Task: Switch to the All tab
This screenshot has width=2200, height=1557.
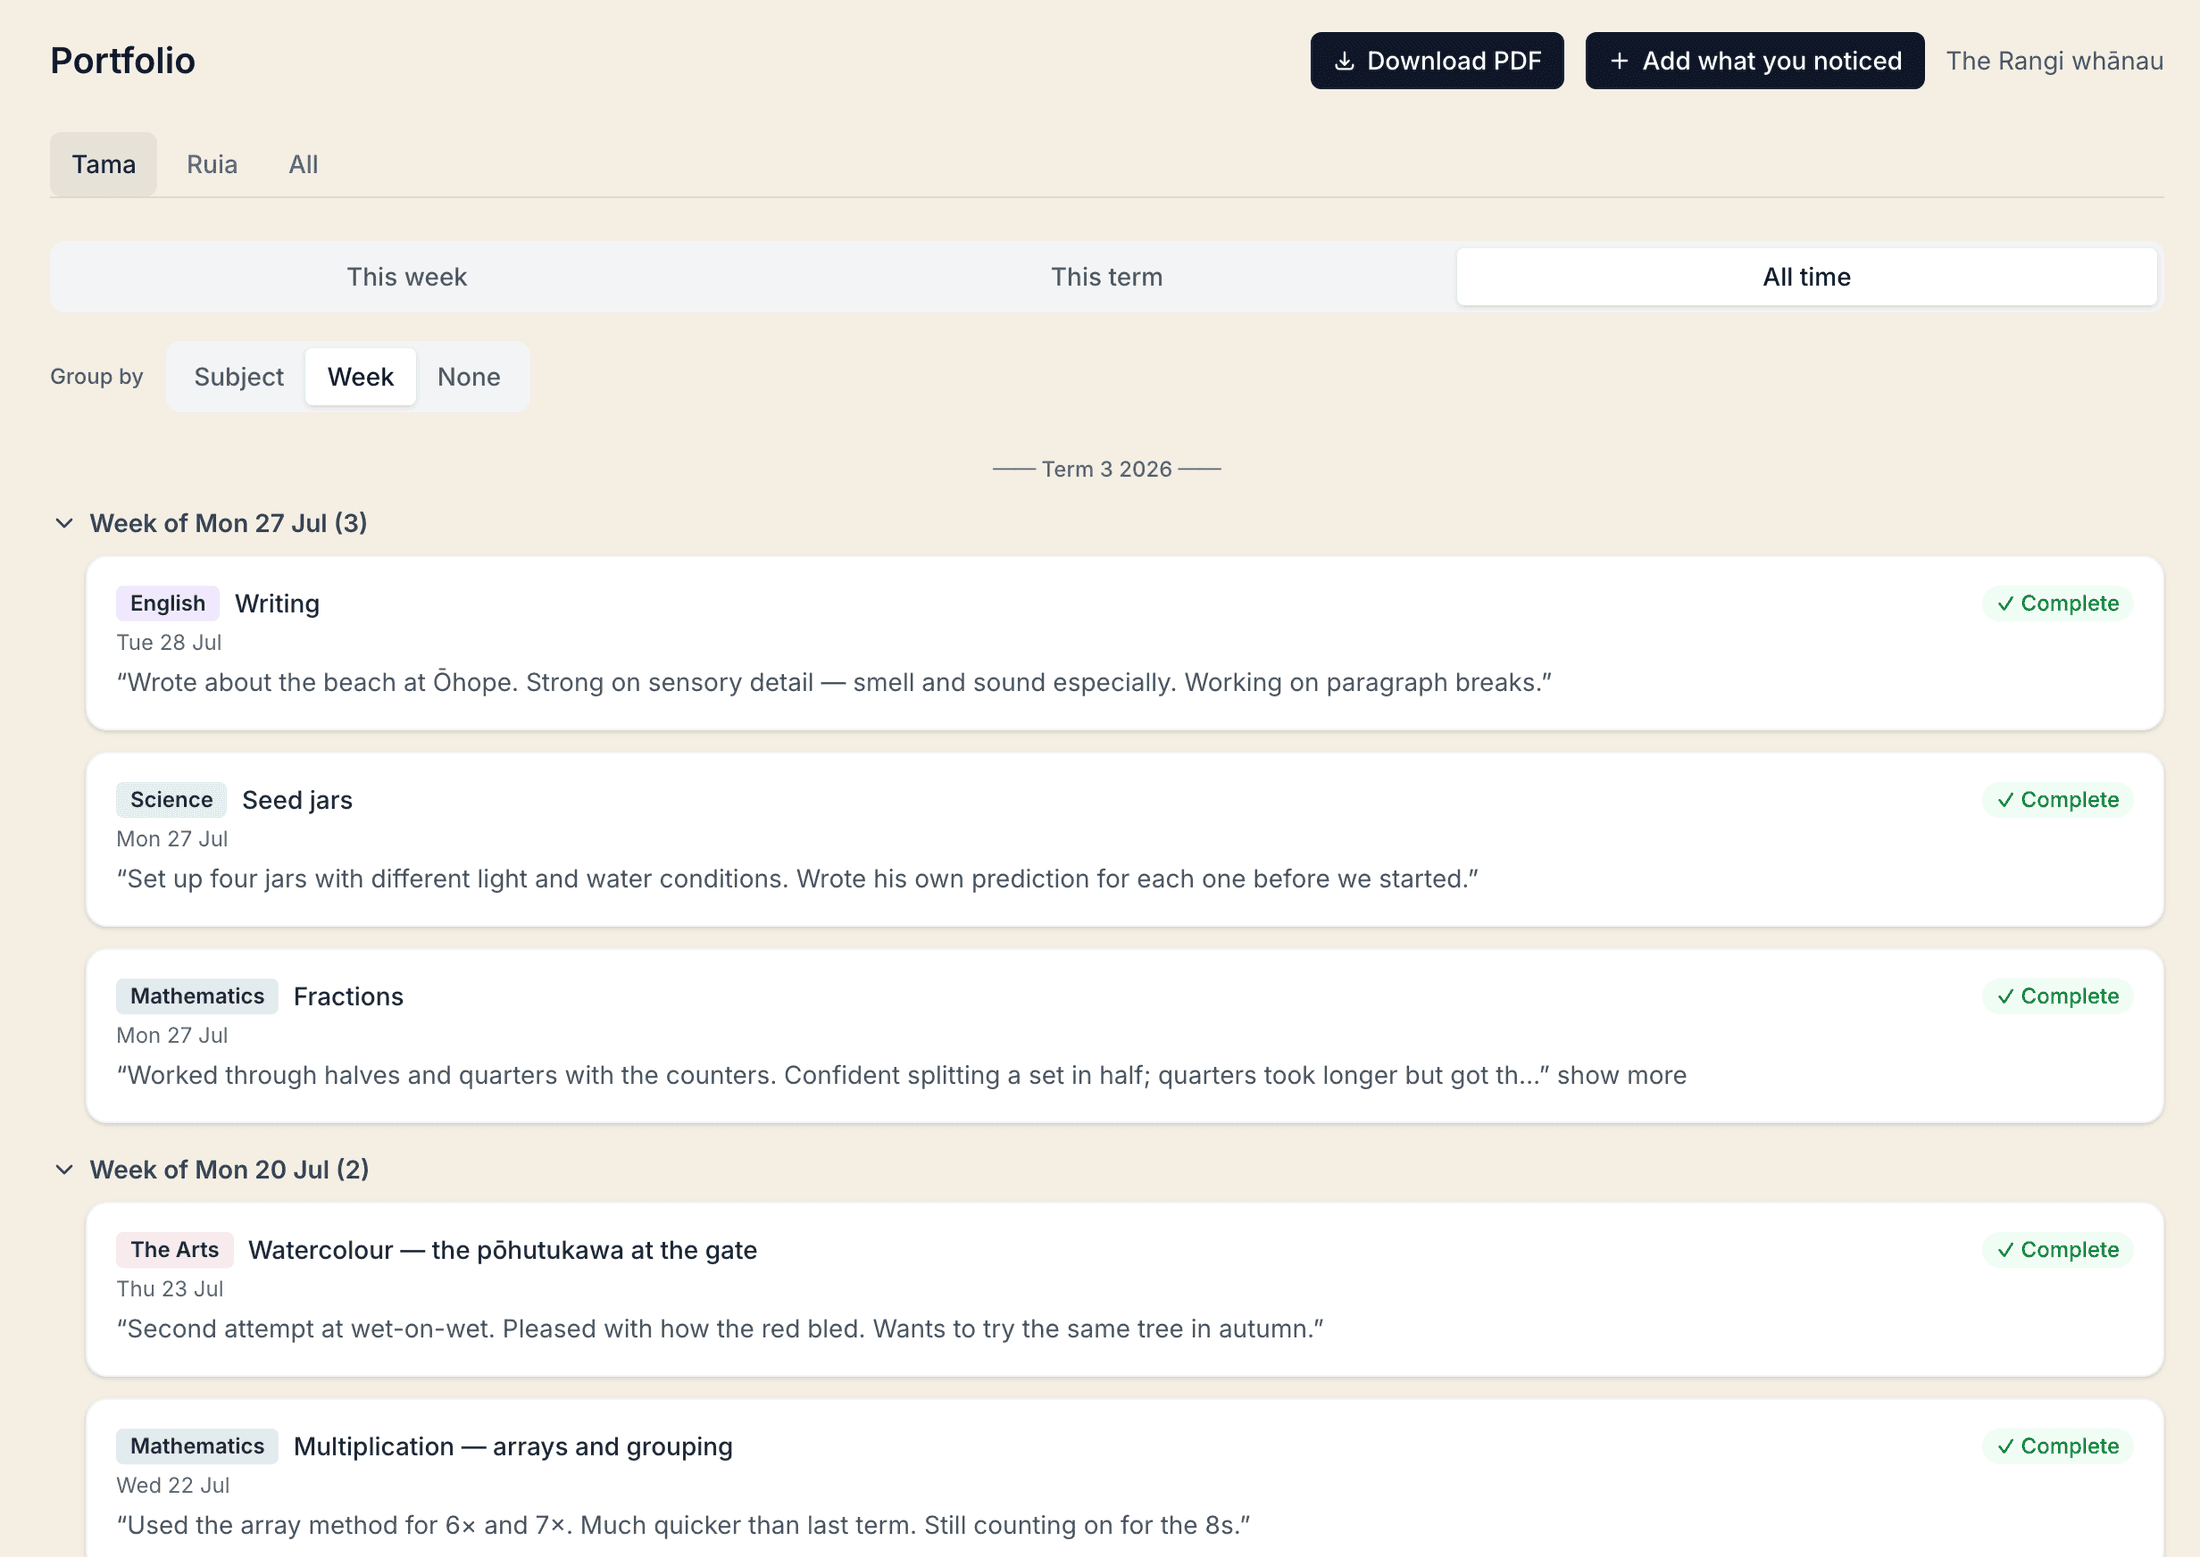Action: 303,164
